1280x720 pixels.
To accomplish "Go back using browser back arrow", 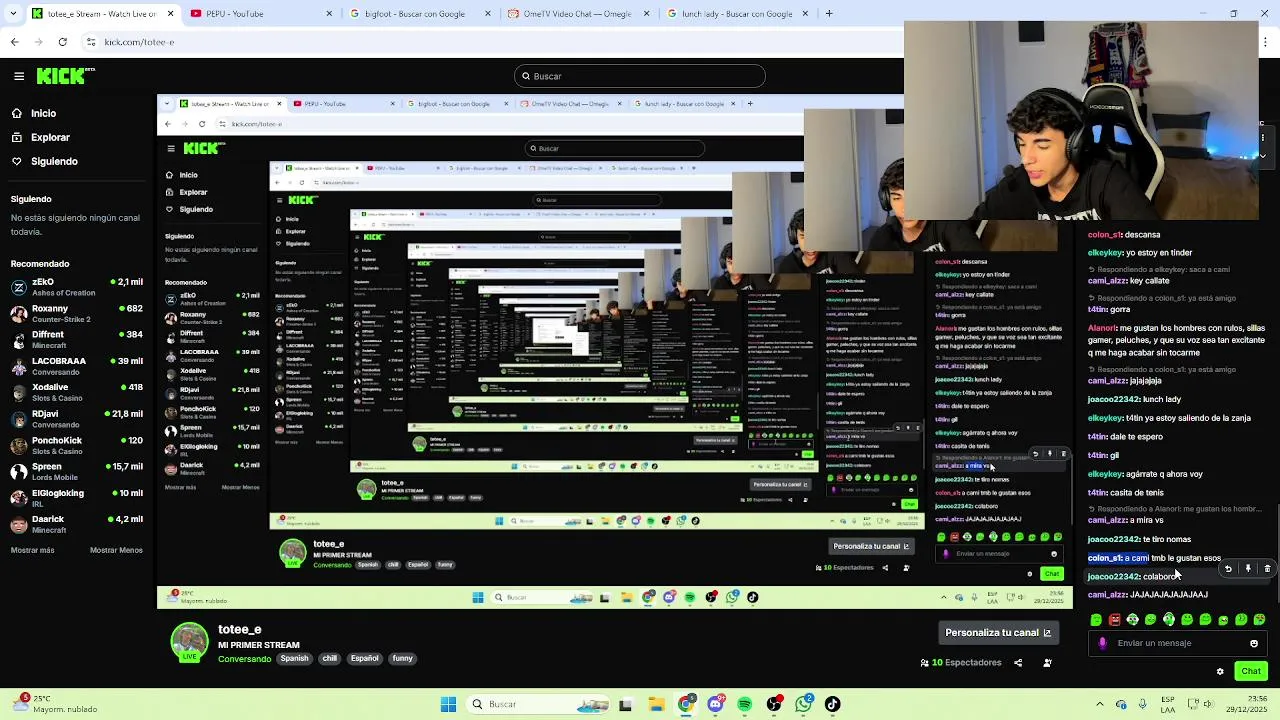I will click(14, 42).
